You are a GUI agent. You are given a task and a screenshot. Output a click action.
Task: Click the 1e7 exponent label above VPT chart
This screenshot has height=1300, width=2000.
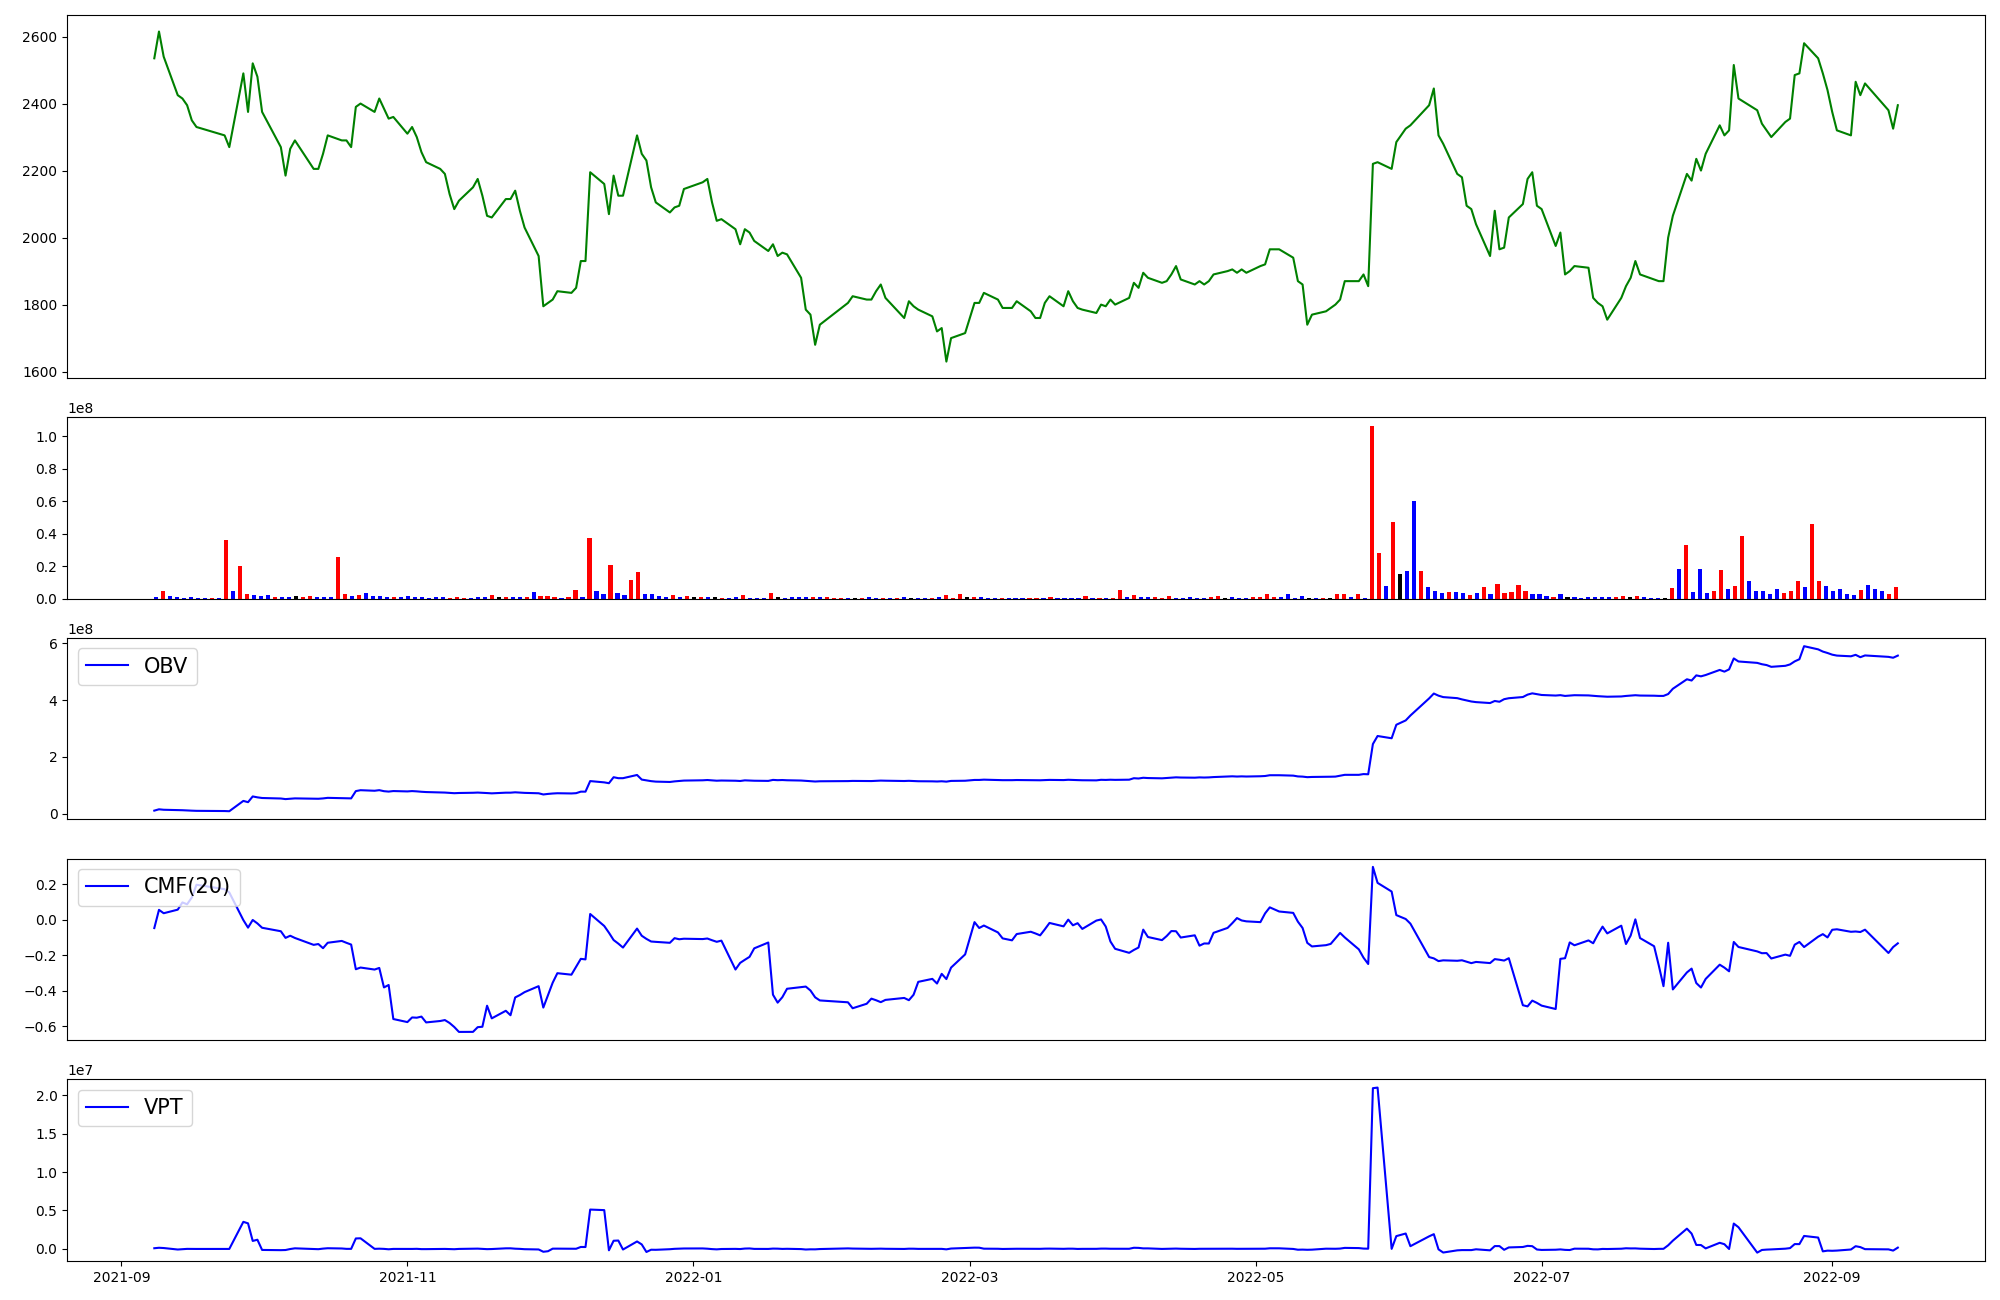point(80,1070)
